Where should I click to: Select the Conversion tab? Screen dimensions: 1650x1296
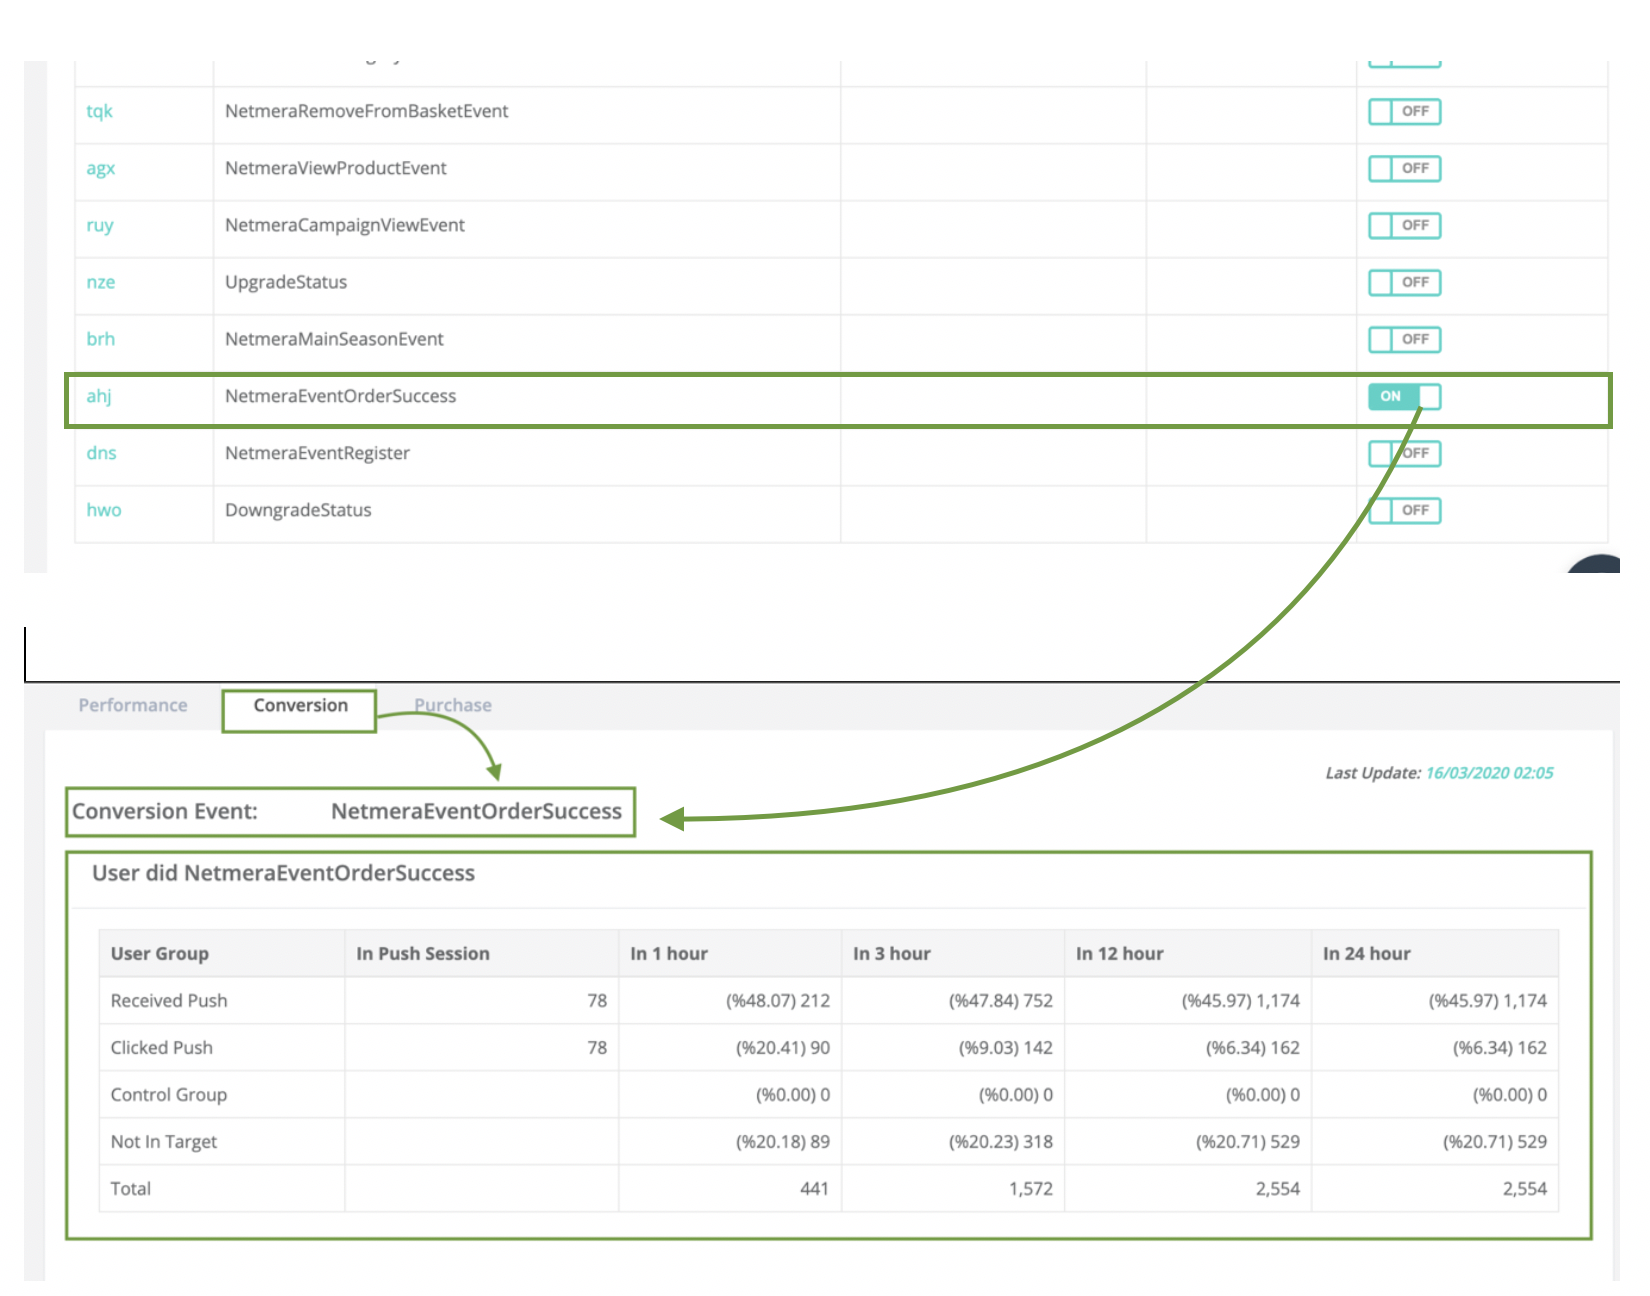click(x=300, y=705)
